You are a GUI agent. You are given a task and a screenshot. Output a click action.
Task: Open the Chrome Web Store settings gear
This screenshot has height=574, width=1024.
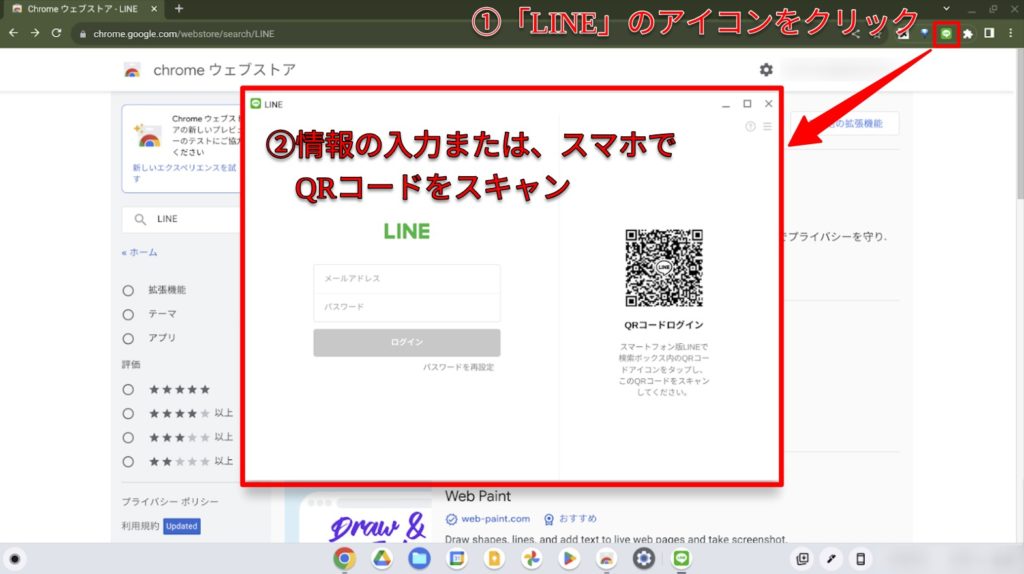766,70
